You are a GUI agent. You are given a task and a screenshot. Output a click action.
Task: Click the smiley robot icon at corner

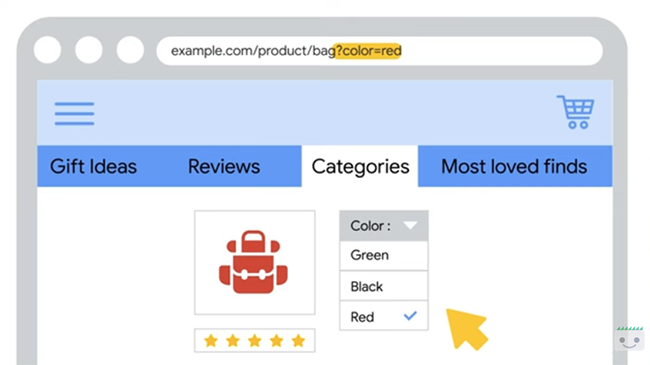[x=630, y=339]
